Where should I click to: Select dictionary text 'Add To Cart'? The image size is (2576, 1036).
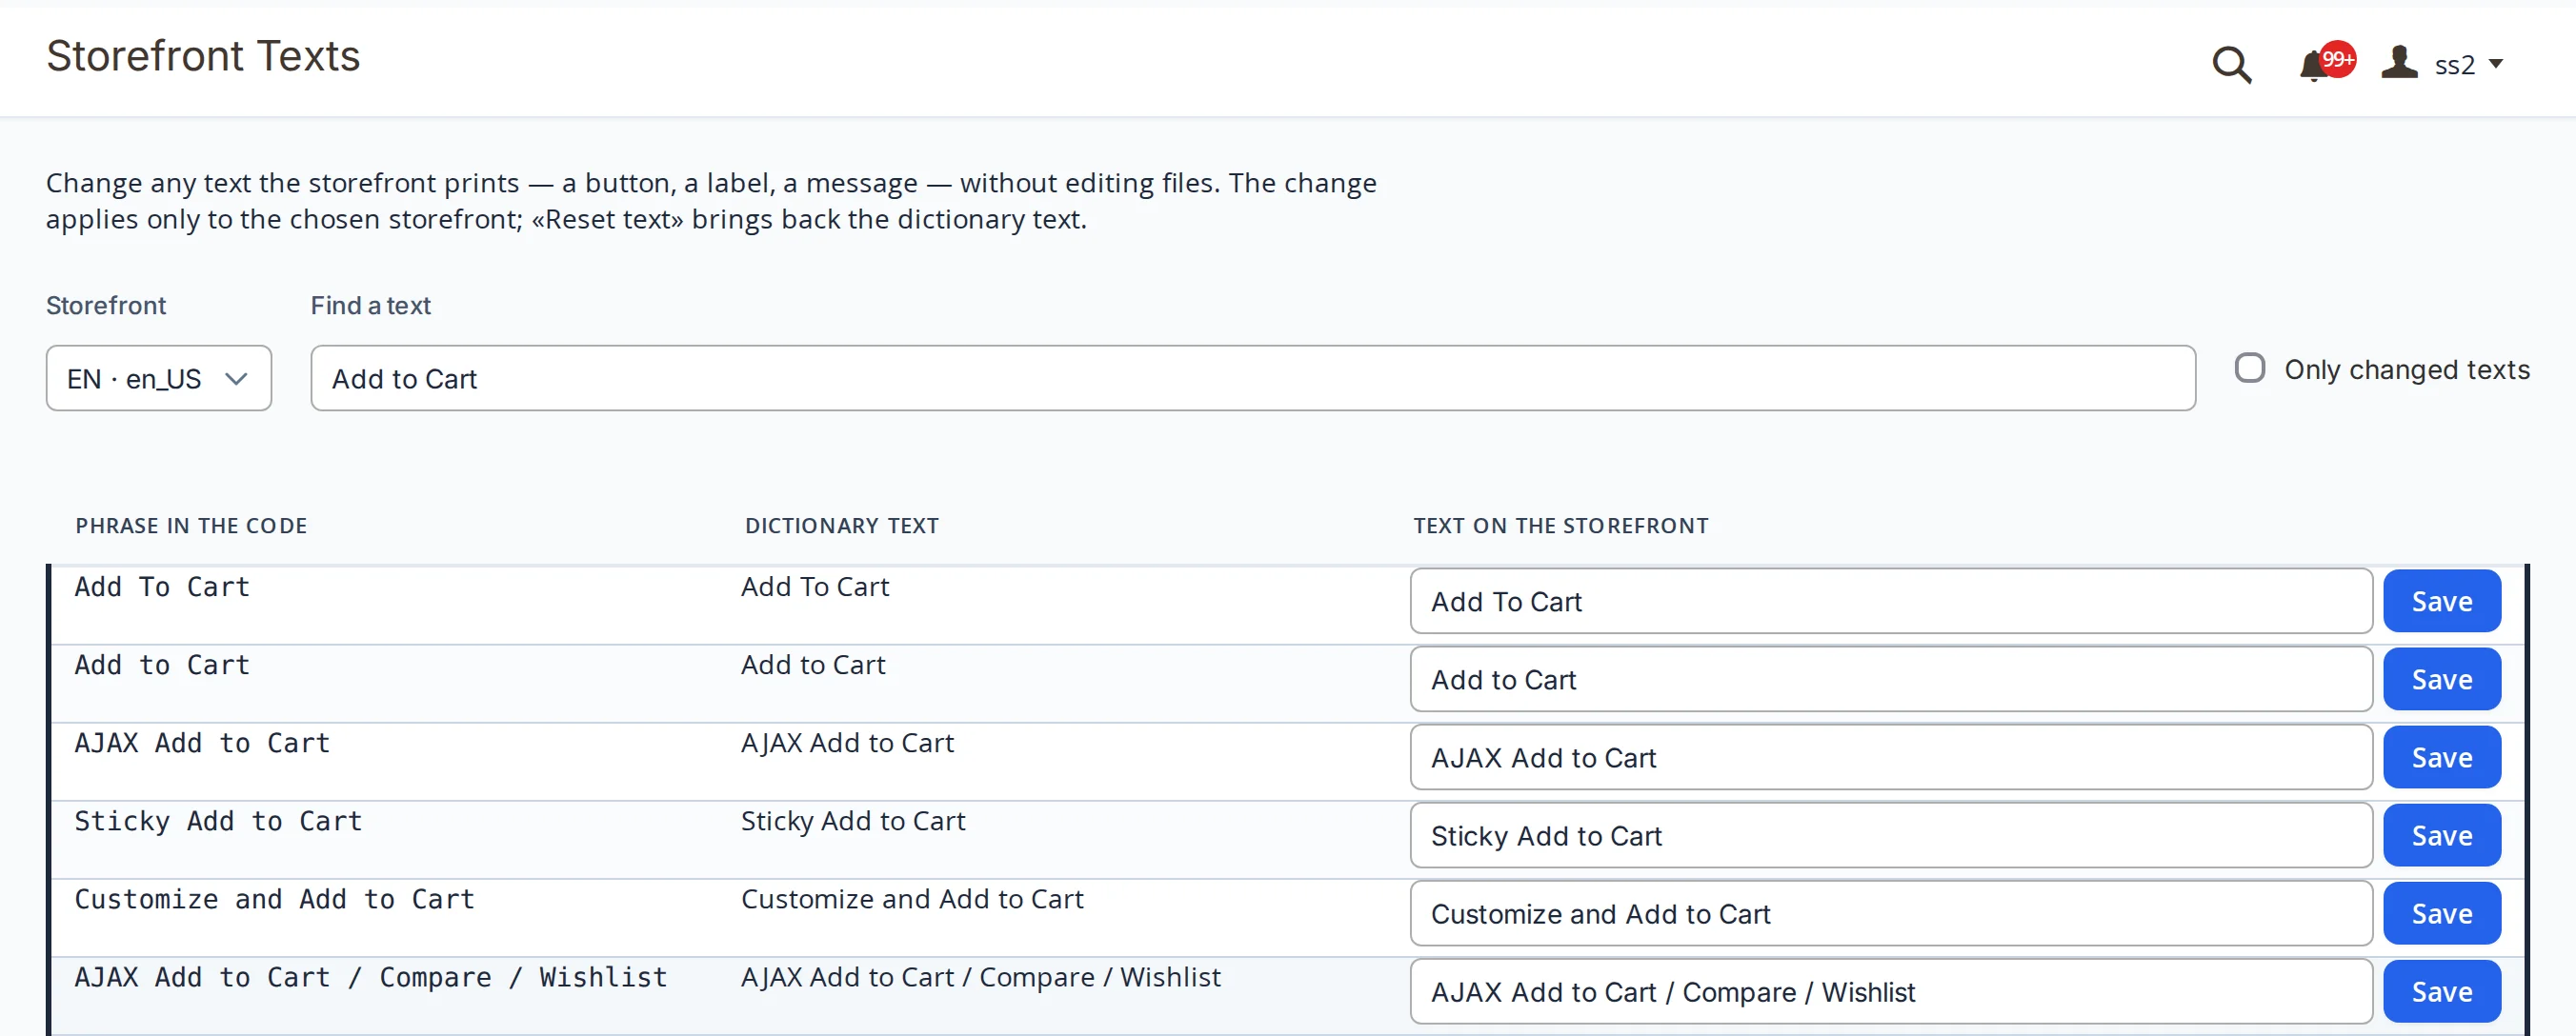click(x=815, y=587)
